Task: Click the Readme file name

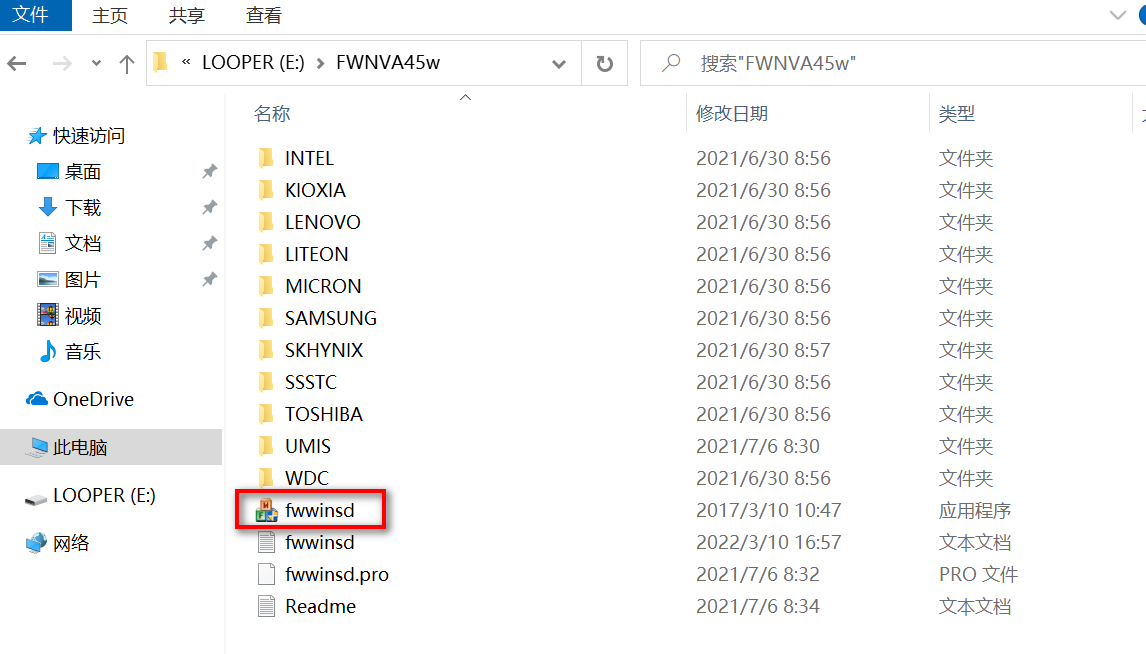Action: tap(320, 607)
